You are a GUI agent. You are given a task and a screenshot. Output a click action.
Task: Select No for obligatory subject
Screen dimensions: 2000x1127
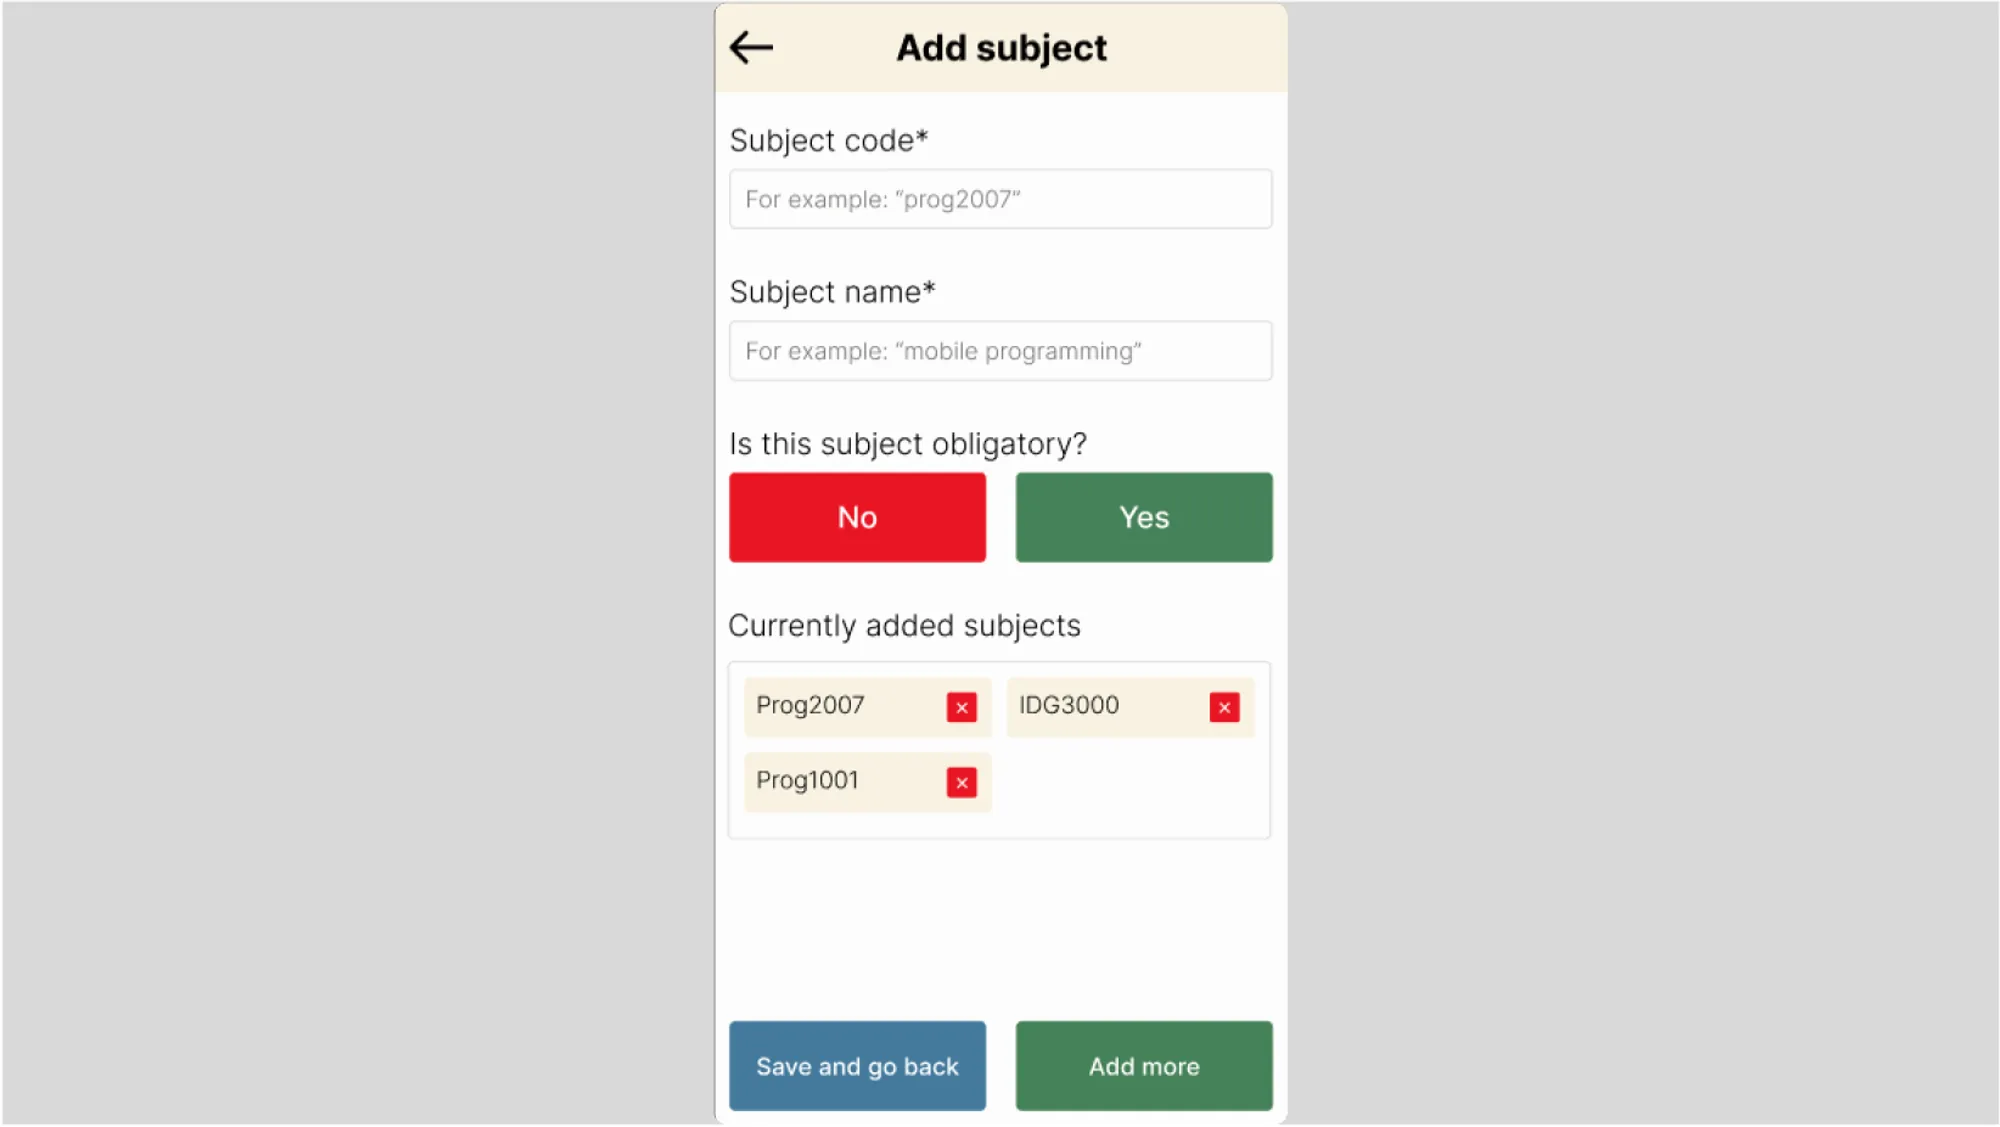857,517
